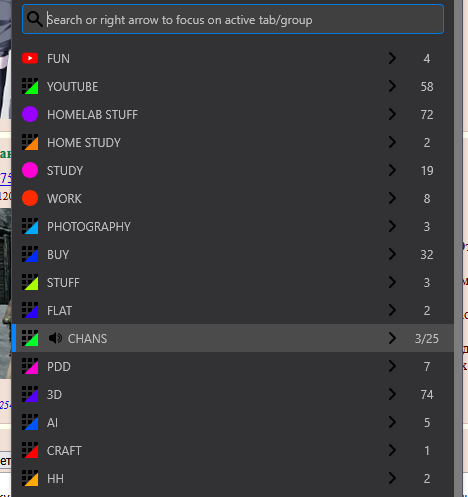Screen dimensions: 468x497
Task: Click the orange grid icon of HOME STUDY
Action: coord(30,142)
